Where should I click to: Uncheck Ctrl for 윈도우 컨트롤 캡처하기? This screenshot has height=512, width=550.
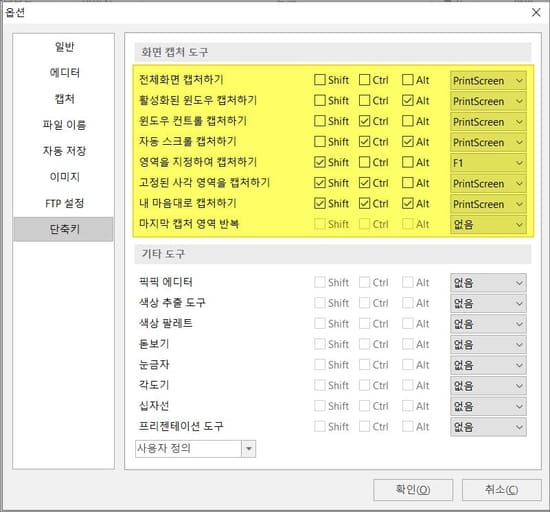pyautogui.click(x=364, y=121)
